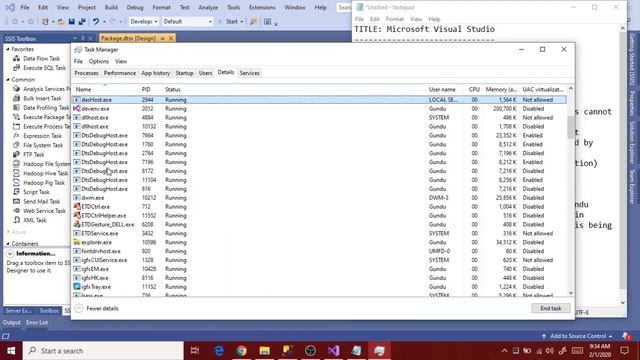
Task: Switch to the Performance tab in Task Manager
Action: pos(120,73)
